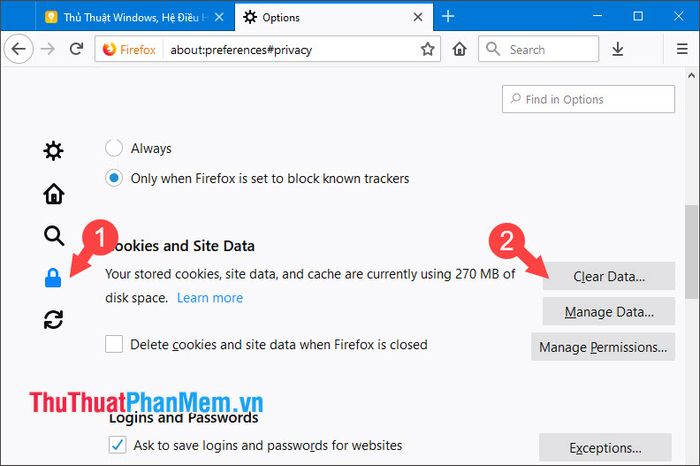The width and height of the screenshot is (700, 466).
Task: Open the Sync category in sidebar
Action: 54,320
